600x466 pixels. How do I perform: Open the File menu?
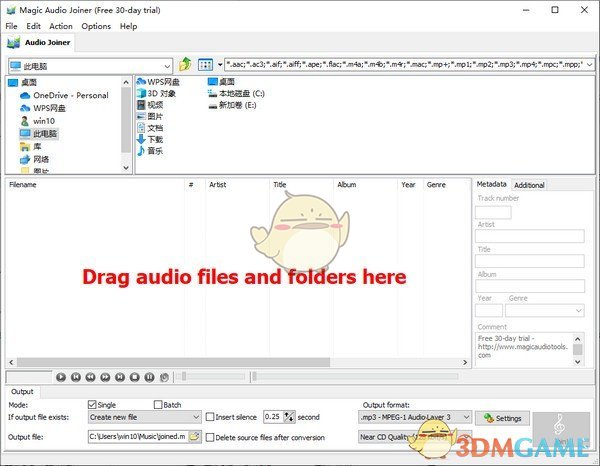click(11, 26)
